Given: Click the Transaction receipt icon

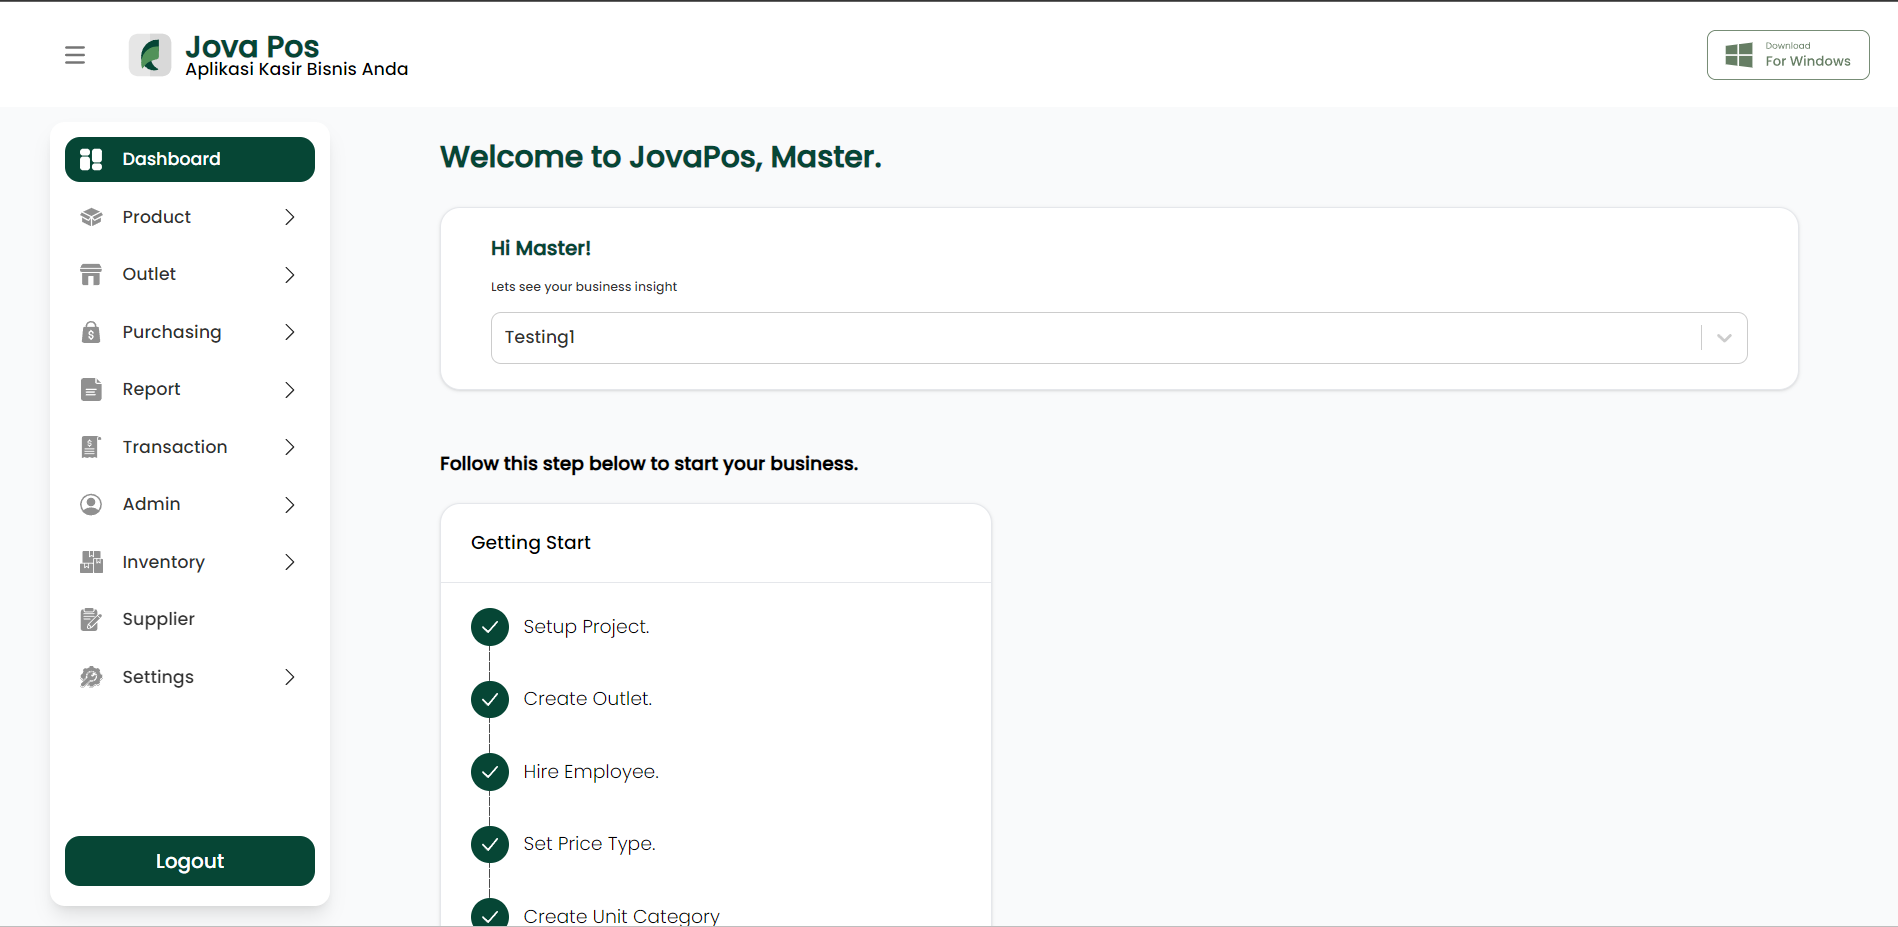Looking at the screenshot, I should click(x=91, y=447).
